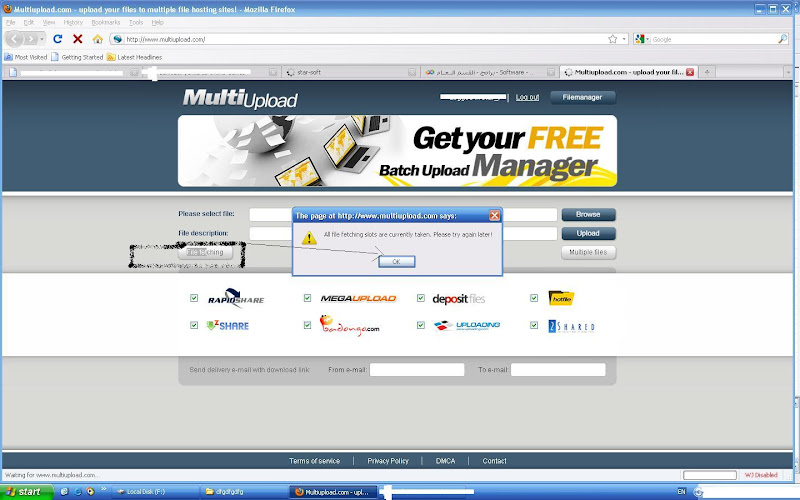The width and height of the screenshot is (800, 500).
Task: Click the MultiUpload site logo
Action: pos(240,98)
